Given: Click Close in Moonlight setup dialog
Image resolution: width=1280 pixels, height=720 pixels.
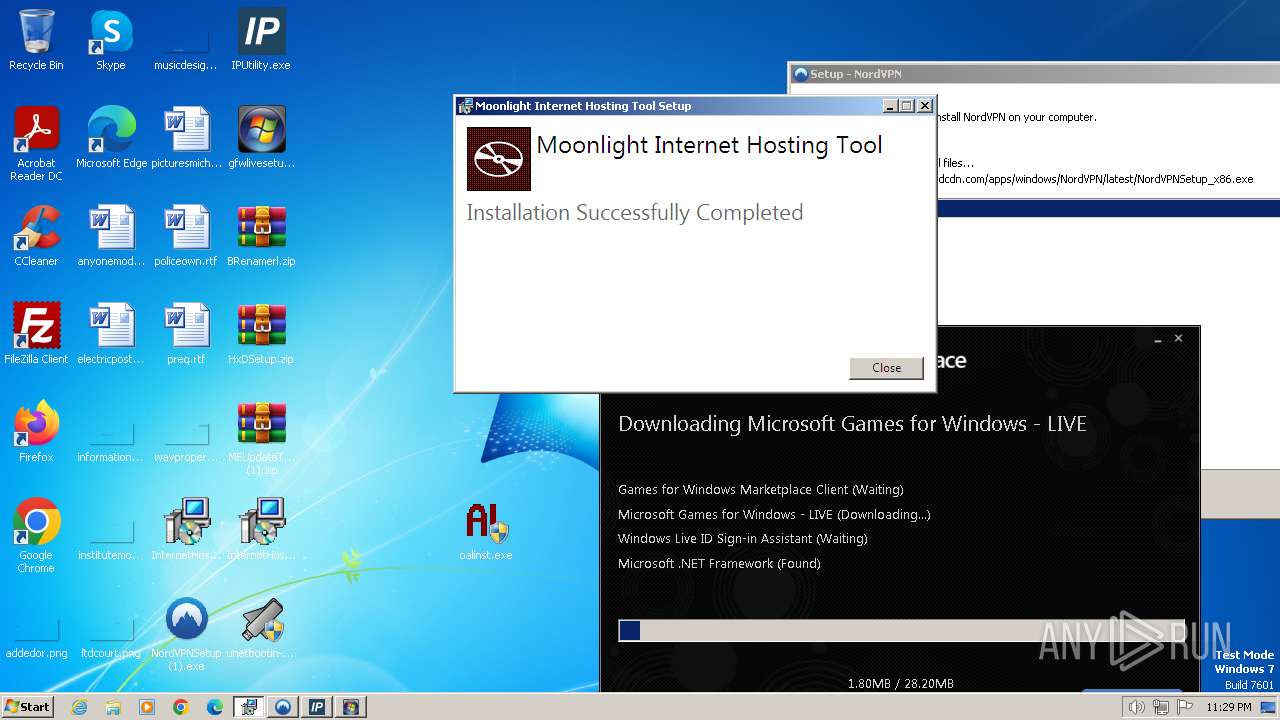Looking at the screenshot, I should 886,368.
